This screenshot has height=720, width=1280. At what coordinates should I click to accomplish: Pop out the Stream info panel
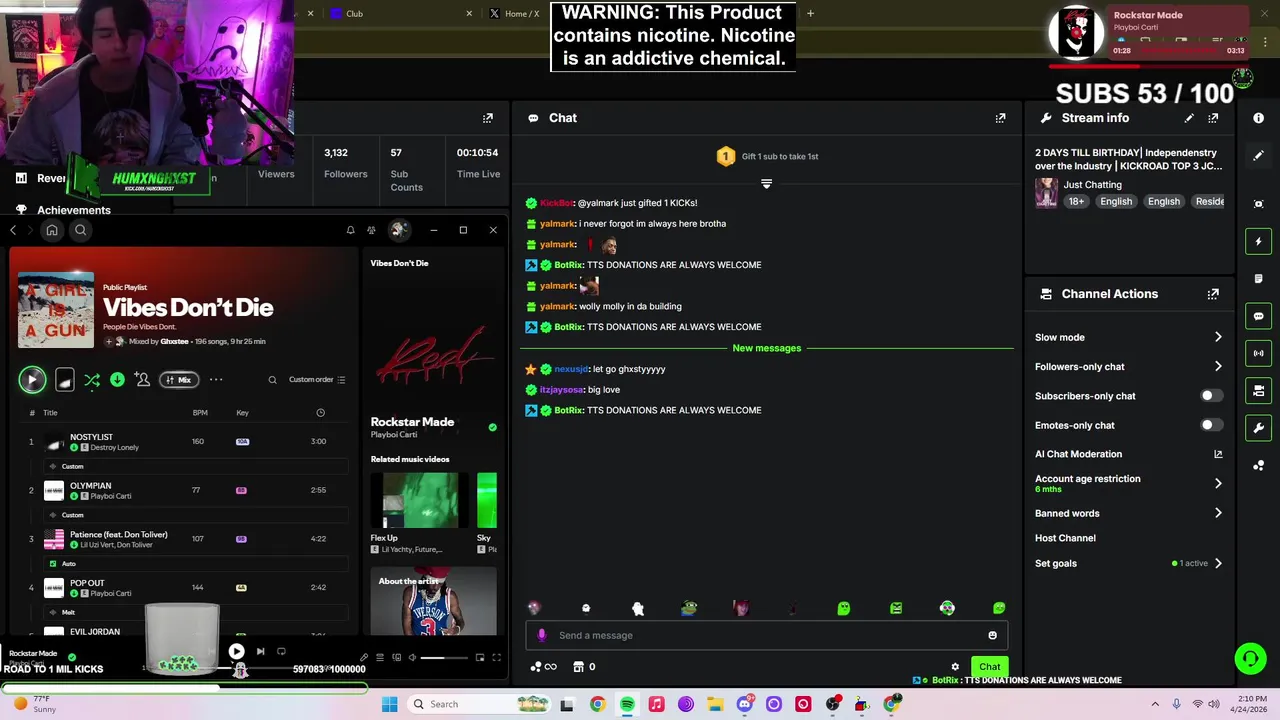click(1213, 118)
